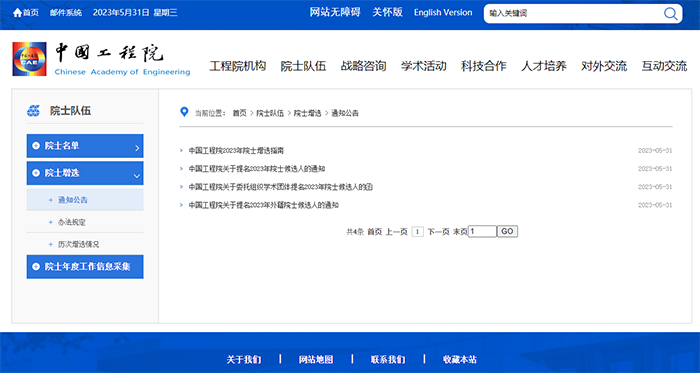Open the 互动交流 menu
Viewport: 700px width, 373px height.
pos(664,66)
